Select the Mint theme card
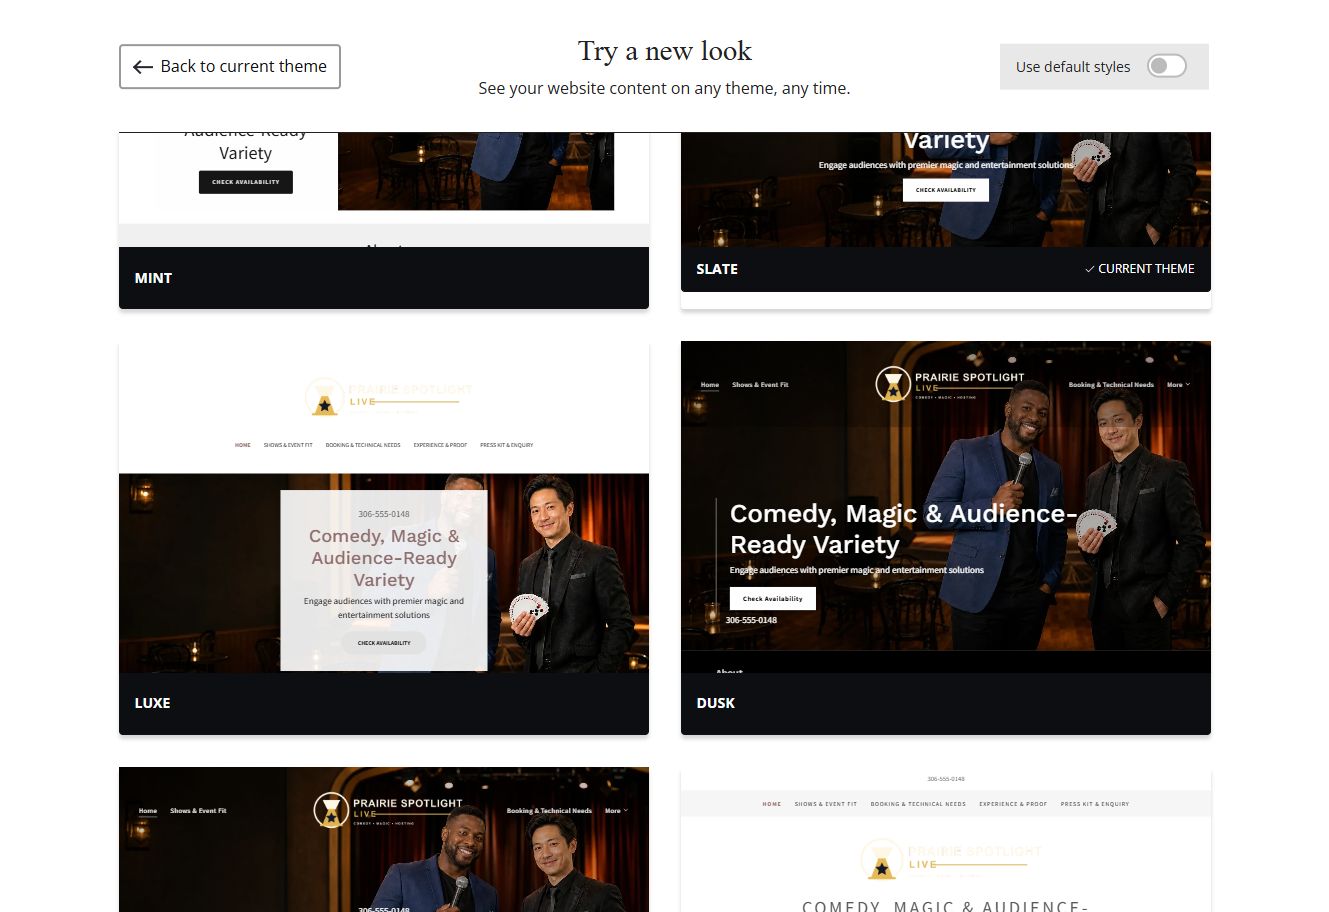This screenshot has height=912, width=1329. [384, 220]
